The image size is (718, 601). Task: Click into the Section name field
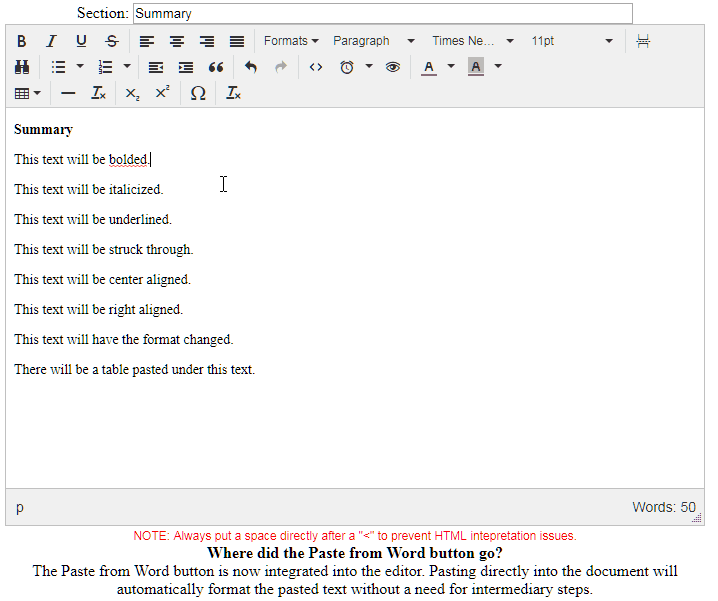coord(382,14)
